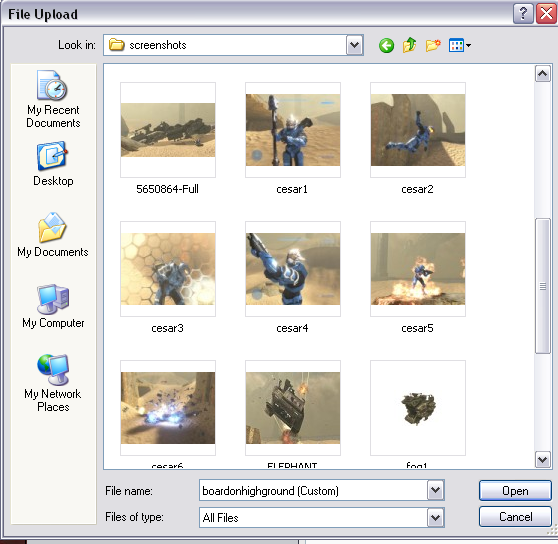Click the Open button
This screenshot has height=544, width=558.
point(515,491)
